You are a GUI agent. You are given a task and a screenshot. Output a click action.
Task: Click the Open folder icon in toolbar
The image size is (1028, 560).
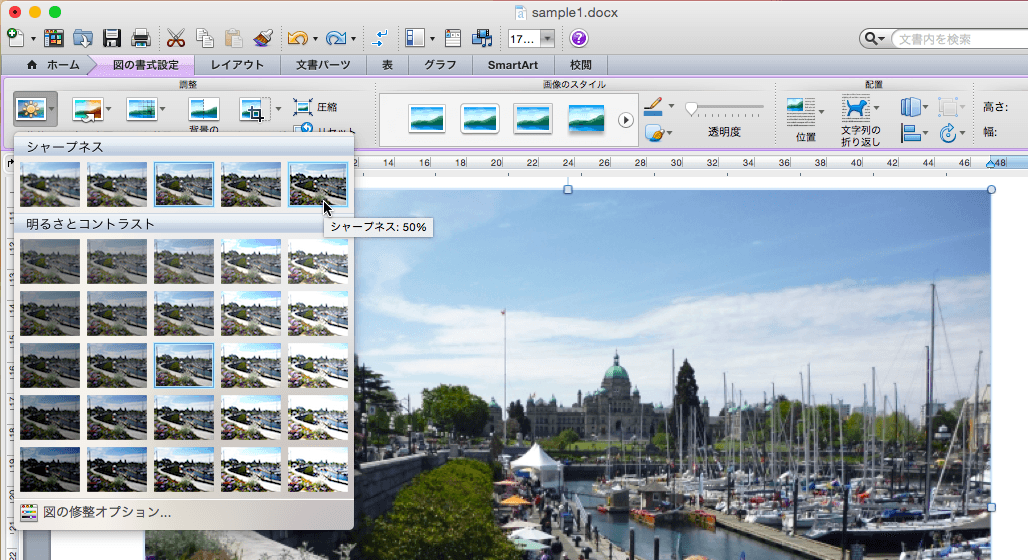(83, 39)
